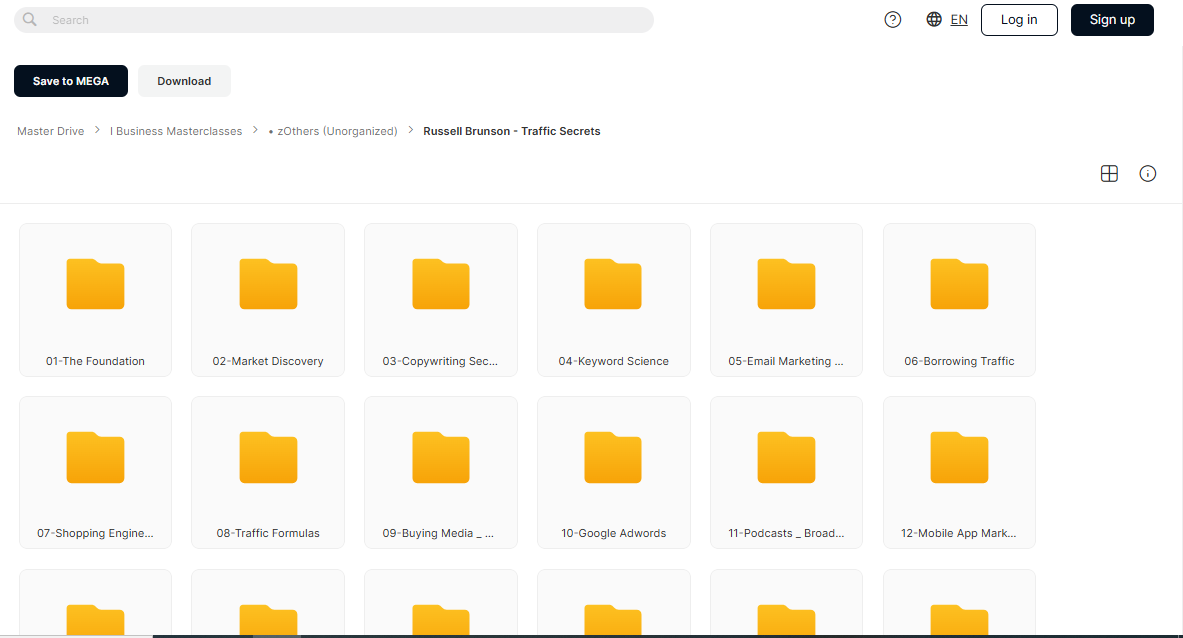The image size is (1183, 638).
Task: Navigate to I Business Masterclasses breadcrumb
Action: tap(176, 131)
